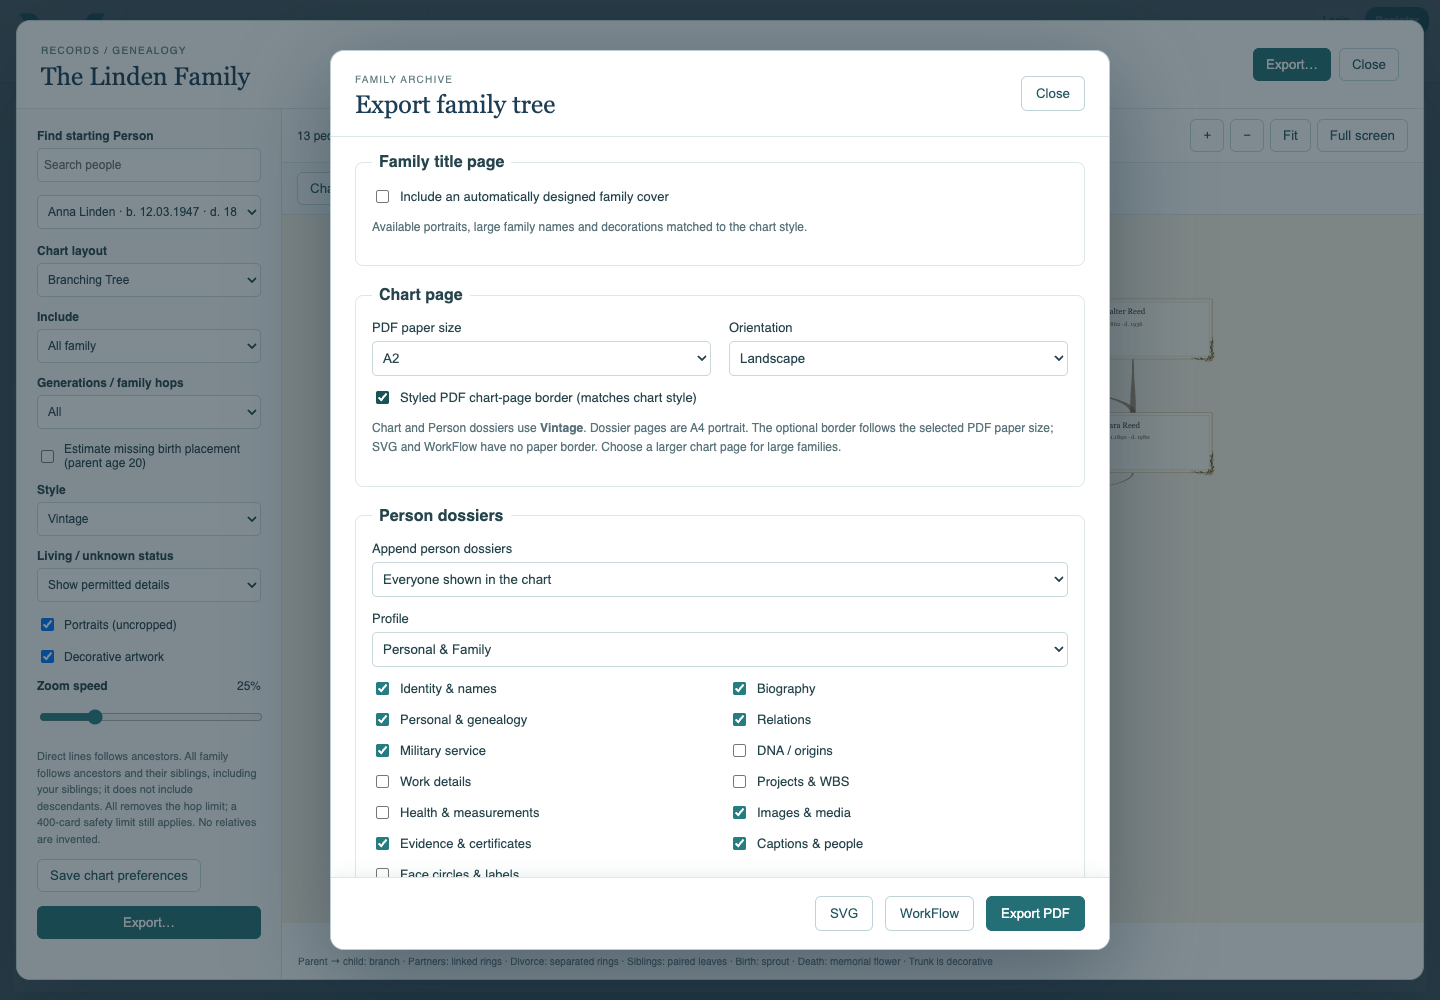Click Save chart preferences button
Viewport: 1440px width, 1000px height.
pyautogui.click(x=119, y=875)
